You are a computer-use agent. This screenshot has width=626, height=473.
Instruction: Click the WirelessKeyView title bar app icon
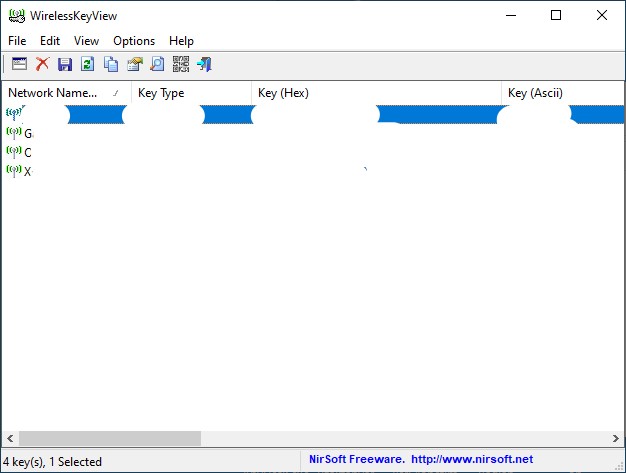pyautogui.click(x=17, y=16)
